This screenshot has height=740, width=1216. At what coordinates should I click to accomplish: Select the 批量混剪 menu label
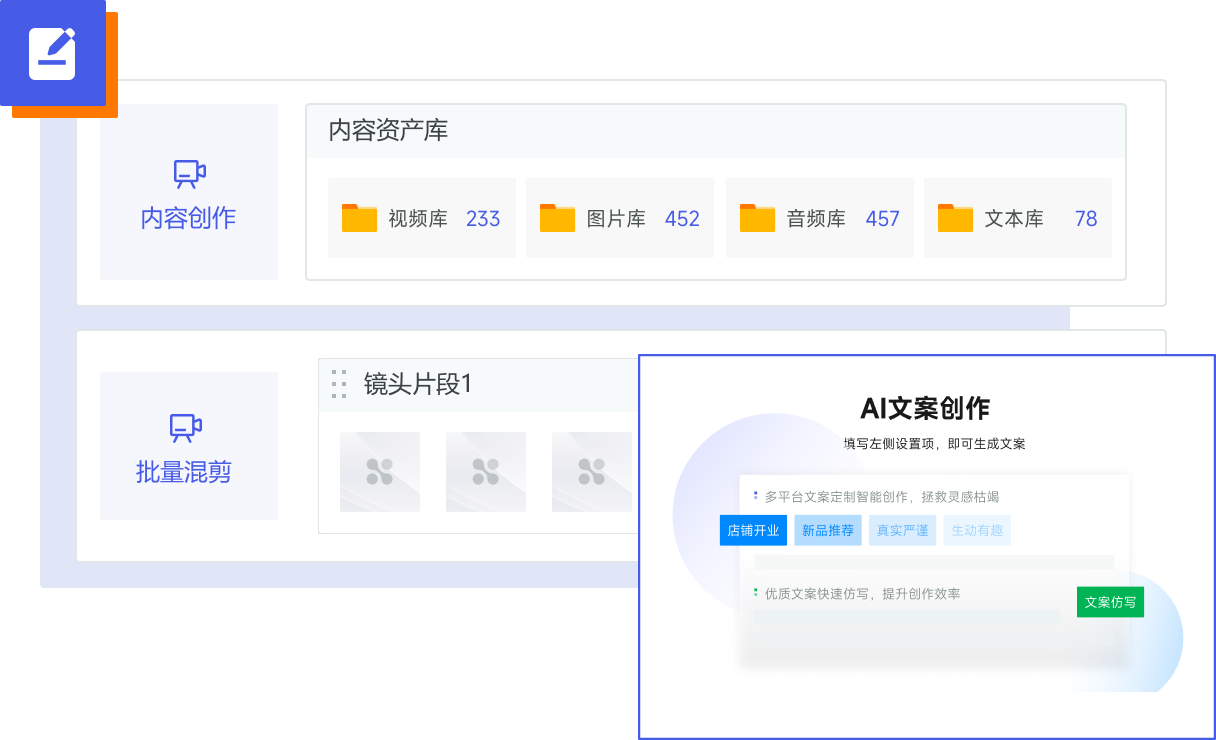184,472
